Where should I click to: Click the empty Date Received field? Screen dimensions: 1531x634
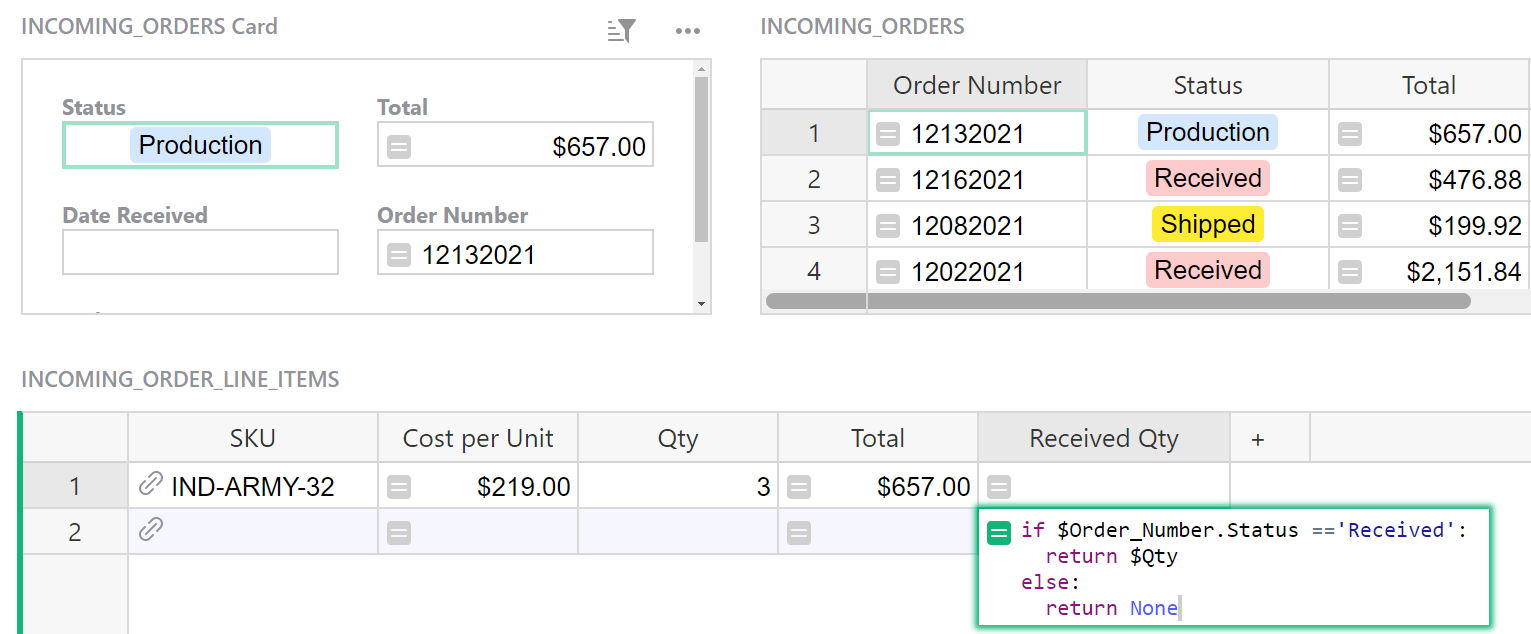pos(200,252)
